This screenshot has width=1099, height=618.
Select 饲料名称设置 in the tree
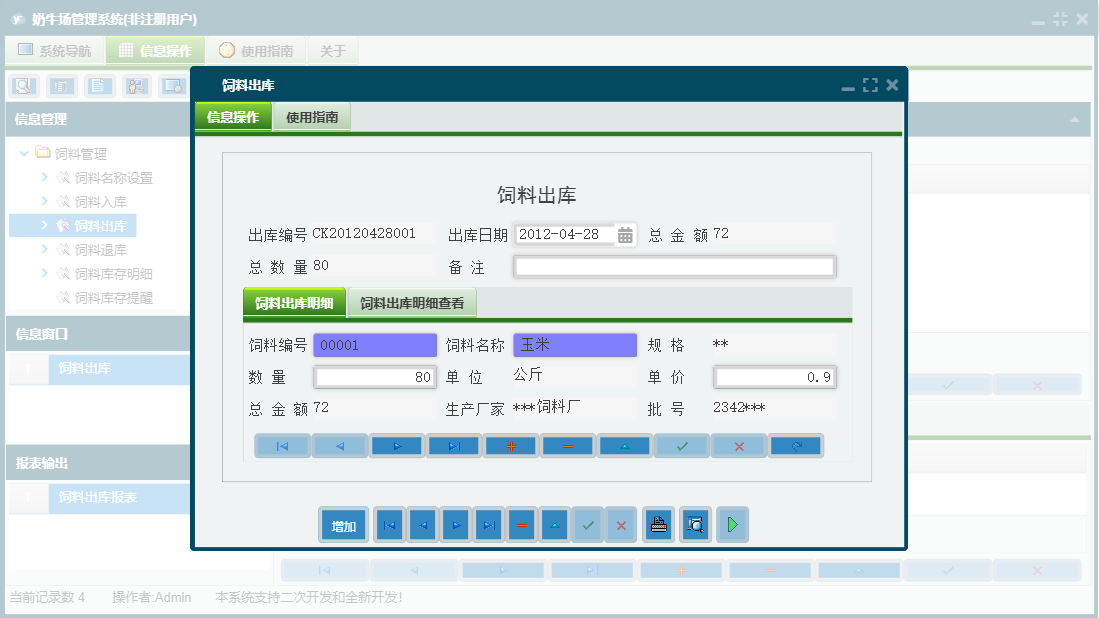coord(113,178)
